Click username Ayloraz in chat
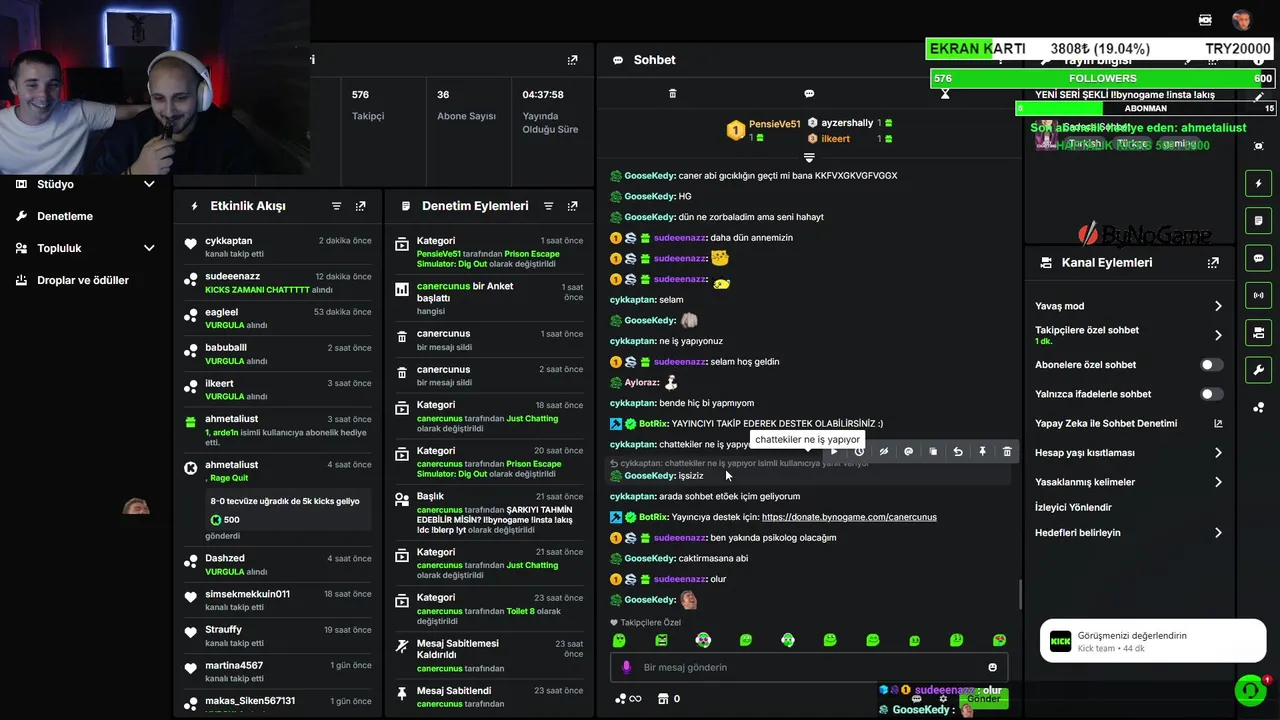1280x720 pixels. tap(640, 382)
